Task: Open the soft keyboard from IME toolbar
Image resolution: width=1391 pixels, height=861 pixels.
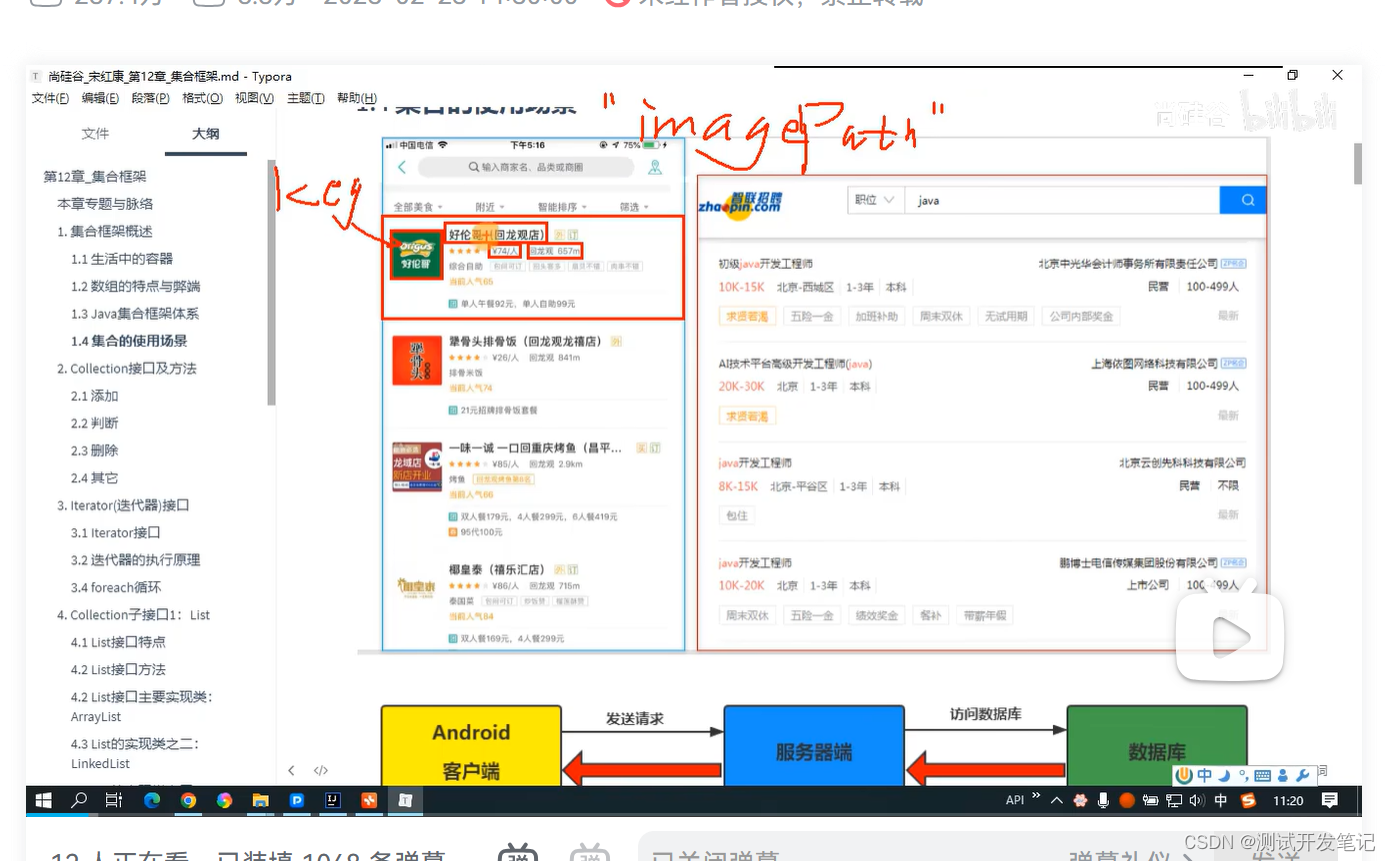Action: pyautogui.click(x=1262, y=775)
